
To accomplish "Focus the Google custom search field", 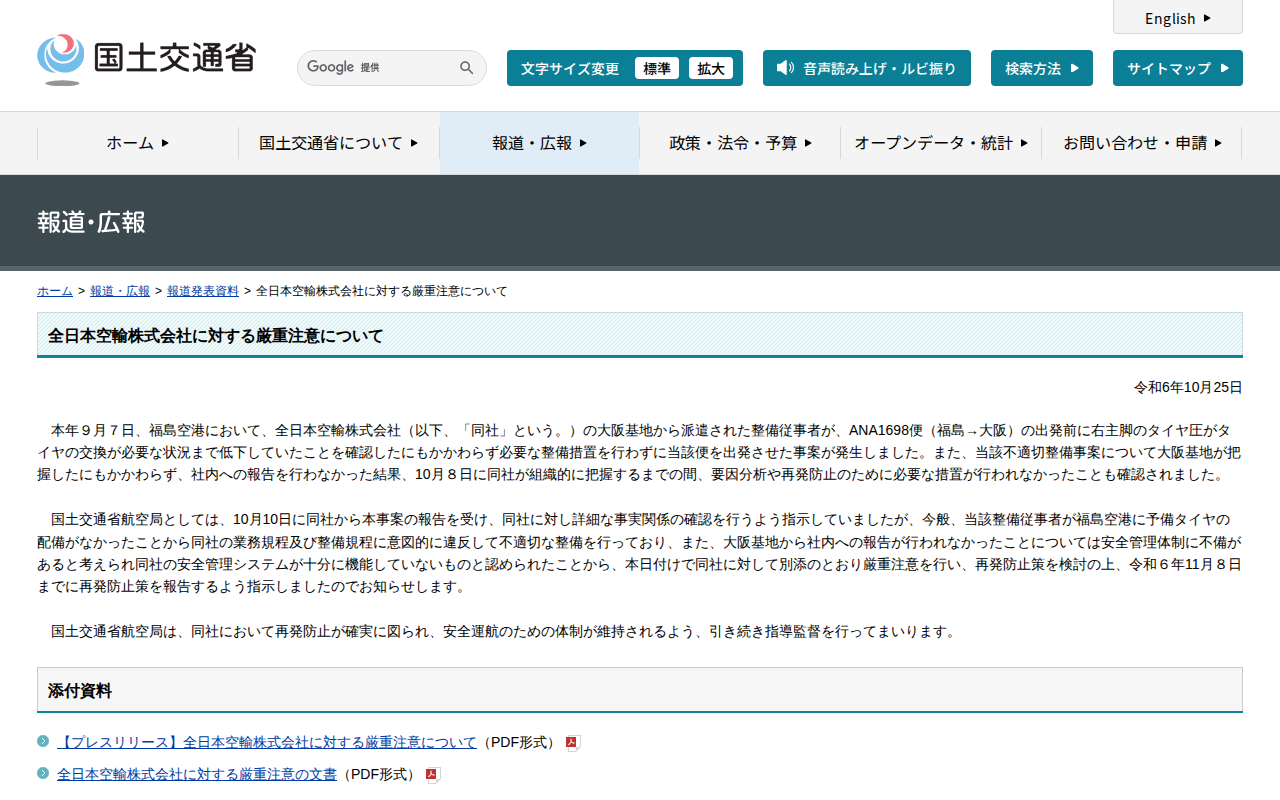I will coord(378,68).
